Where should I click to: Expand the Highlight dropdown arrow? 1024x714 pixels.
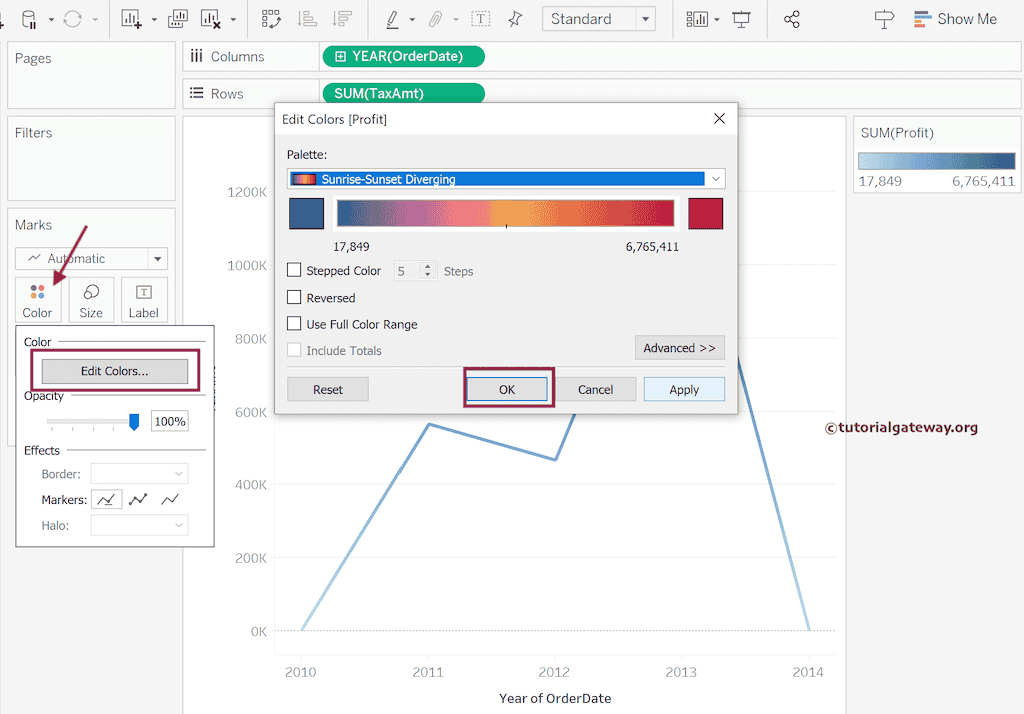(x=412, y=20)
